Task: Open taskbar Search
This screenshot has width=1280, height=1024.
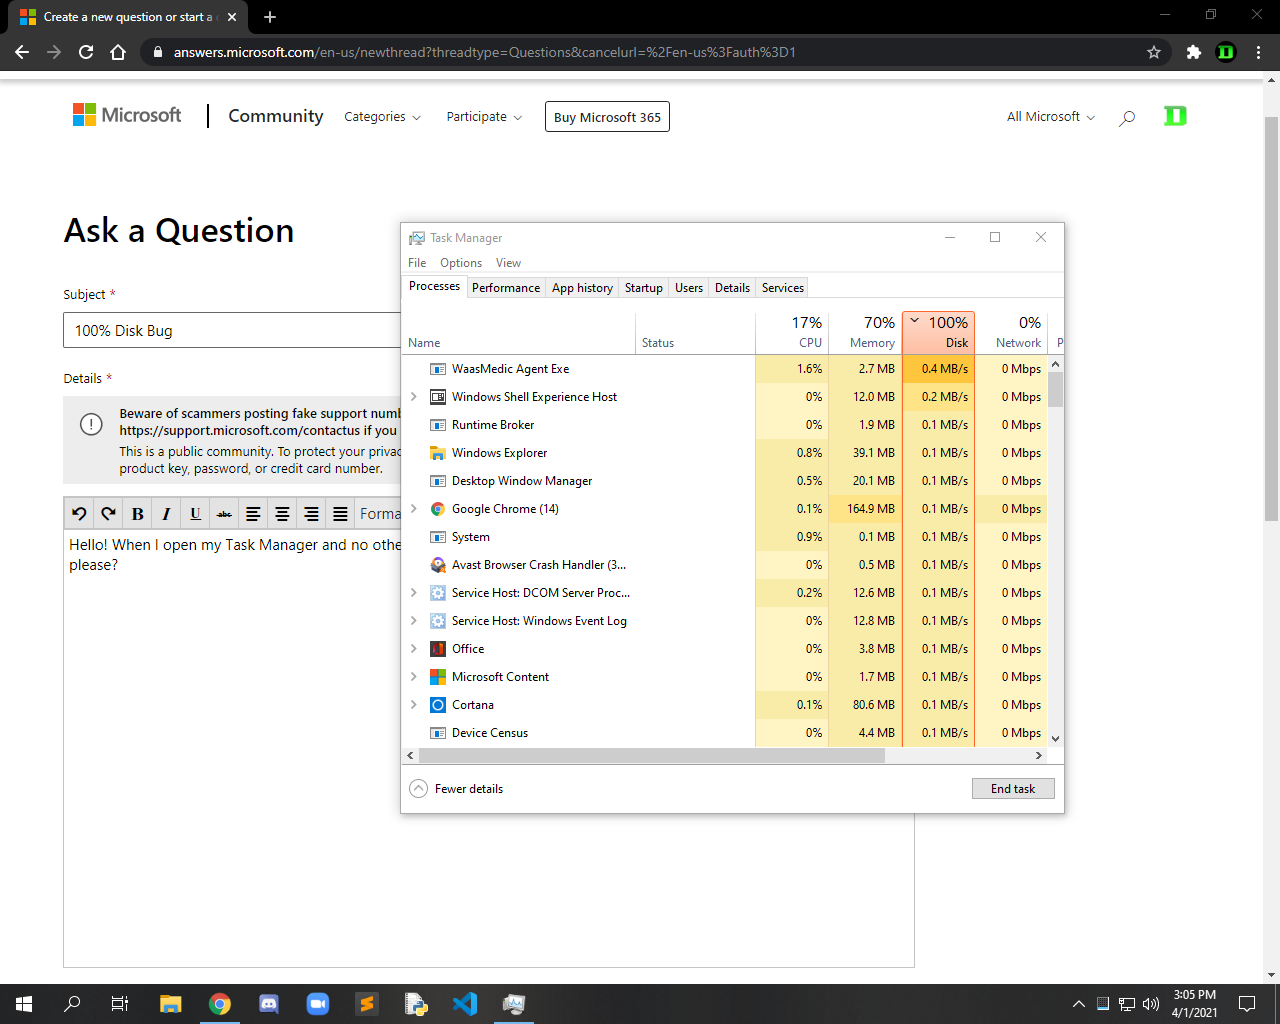Action: 72,1004
